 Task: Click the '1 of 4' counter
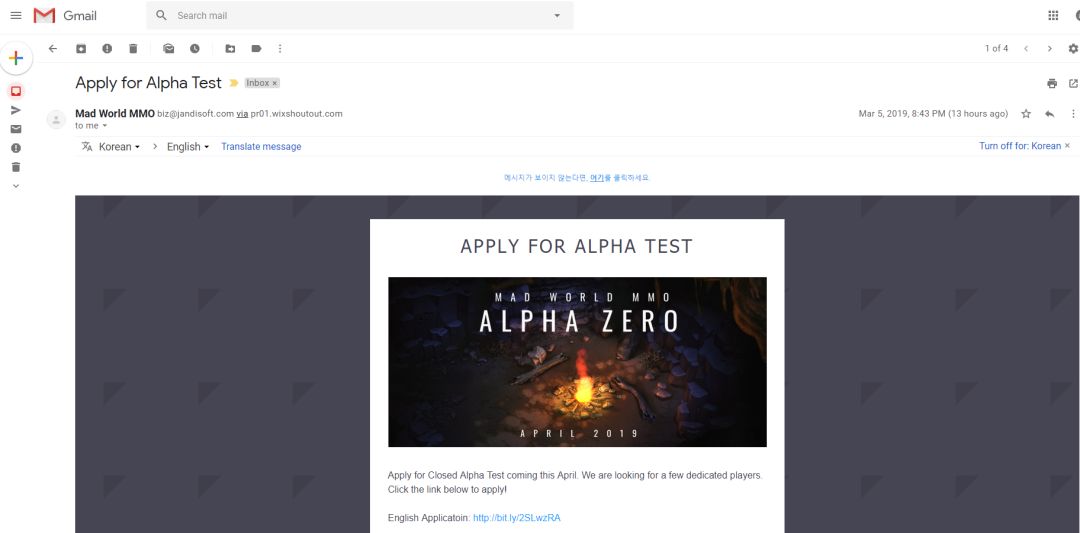996,48
